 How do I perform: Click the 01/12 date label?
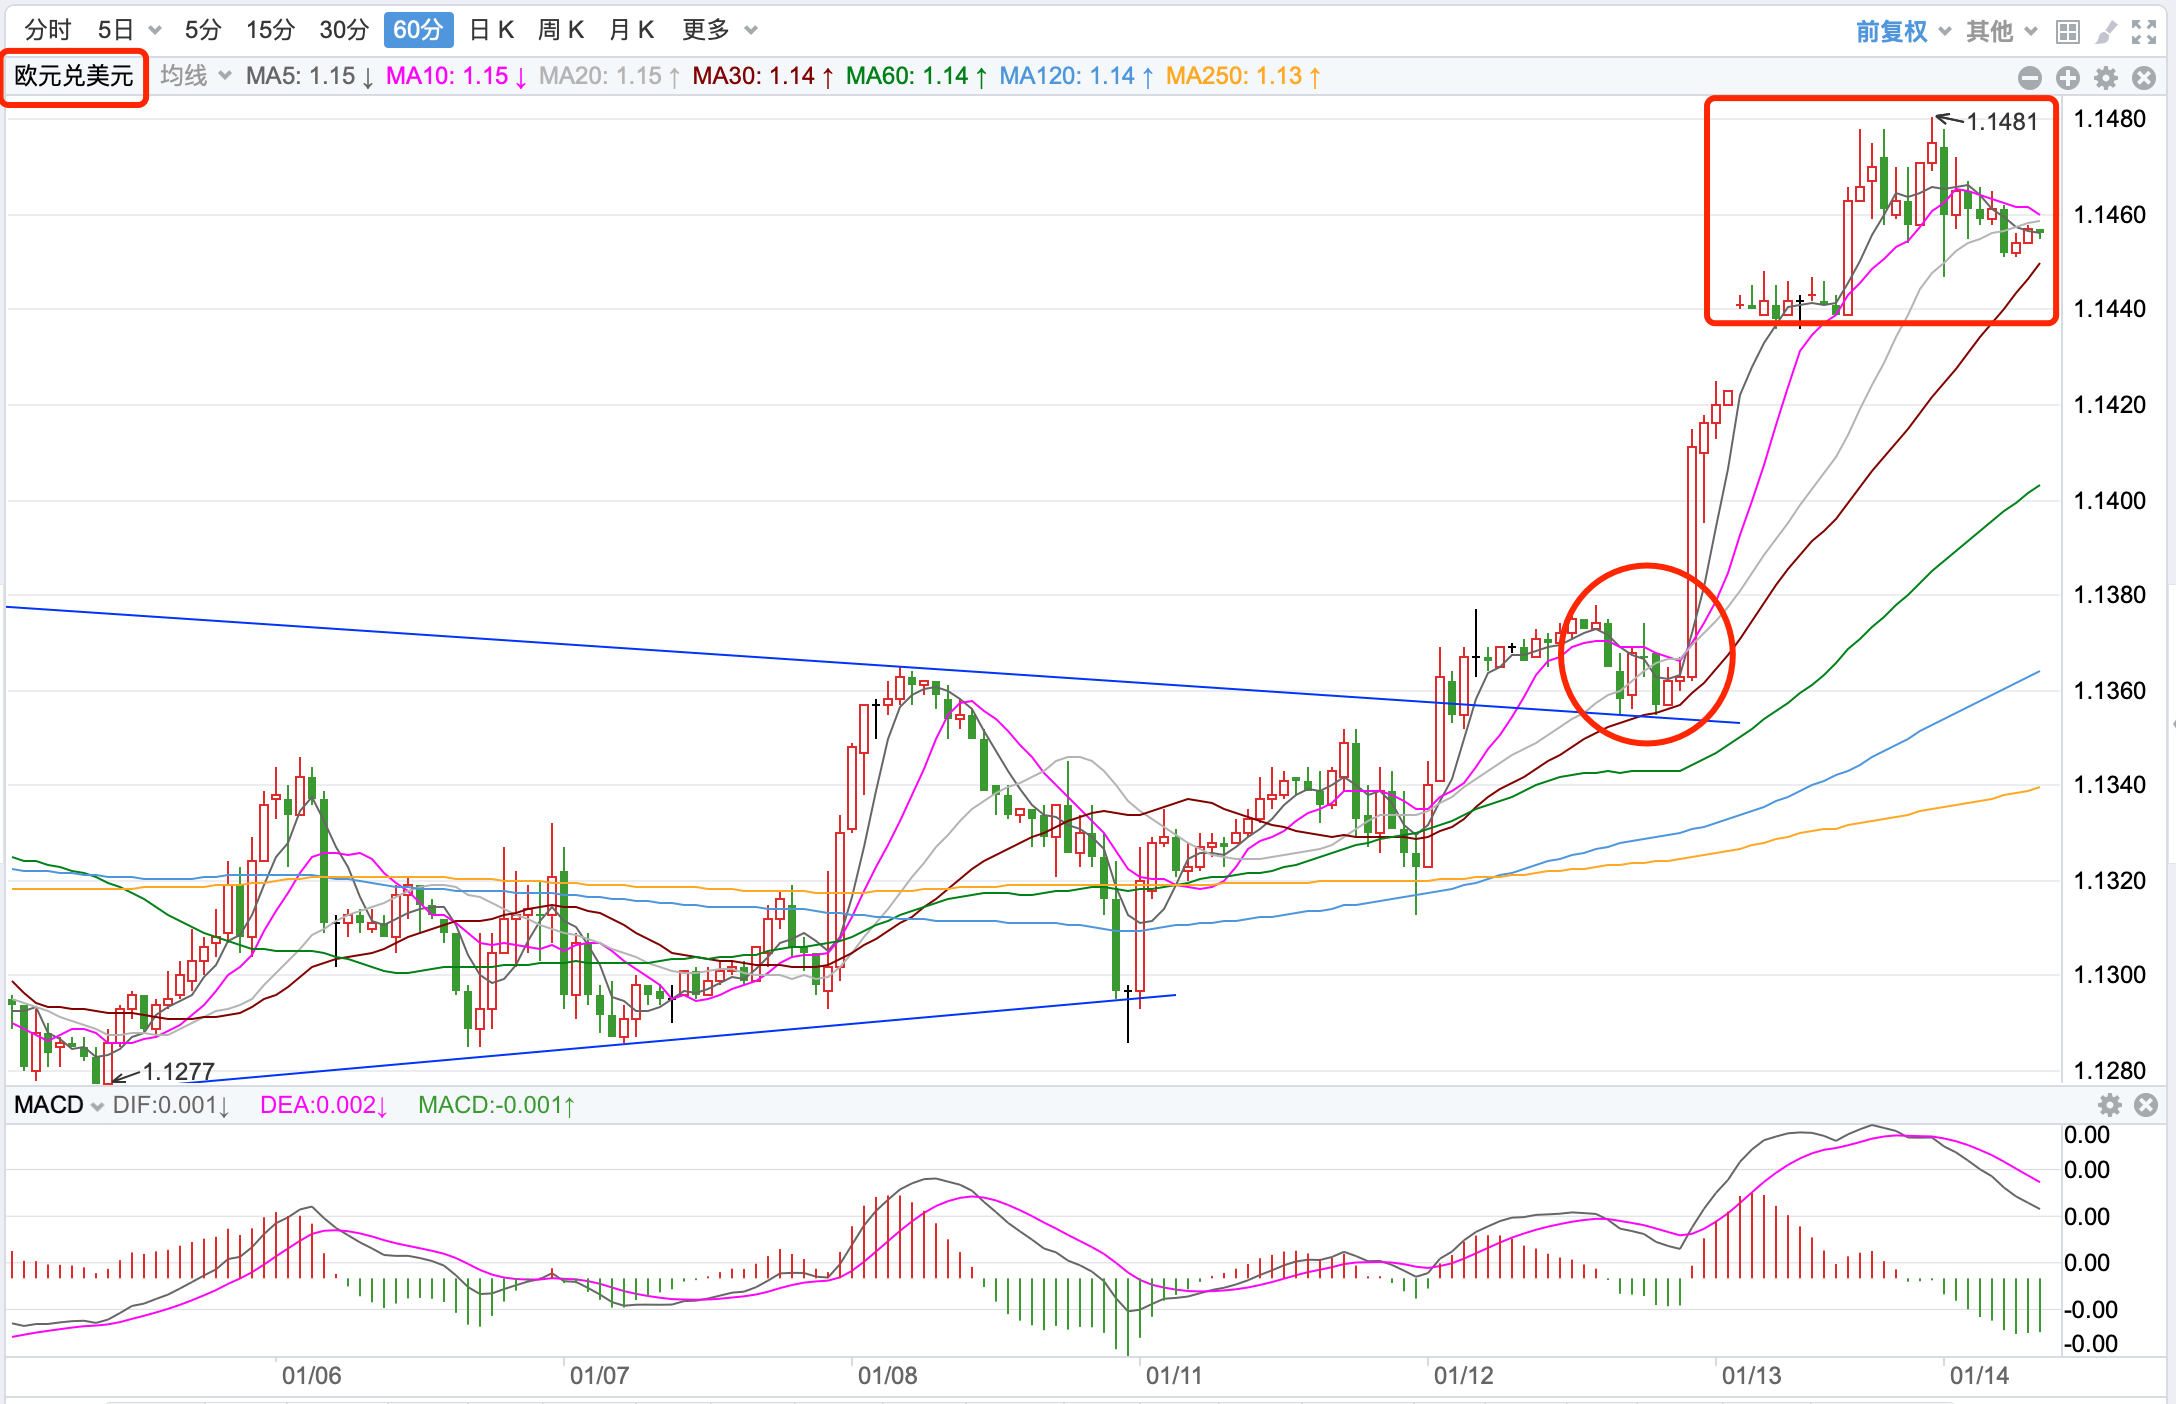coord(1463,1376)
